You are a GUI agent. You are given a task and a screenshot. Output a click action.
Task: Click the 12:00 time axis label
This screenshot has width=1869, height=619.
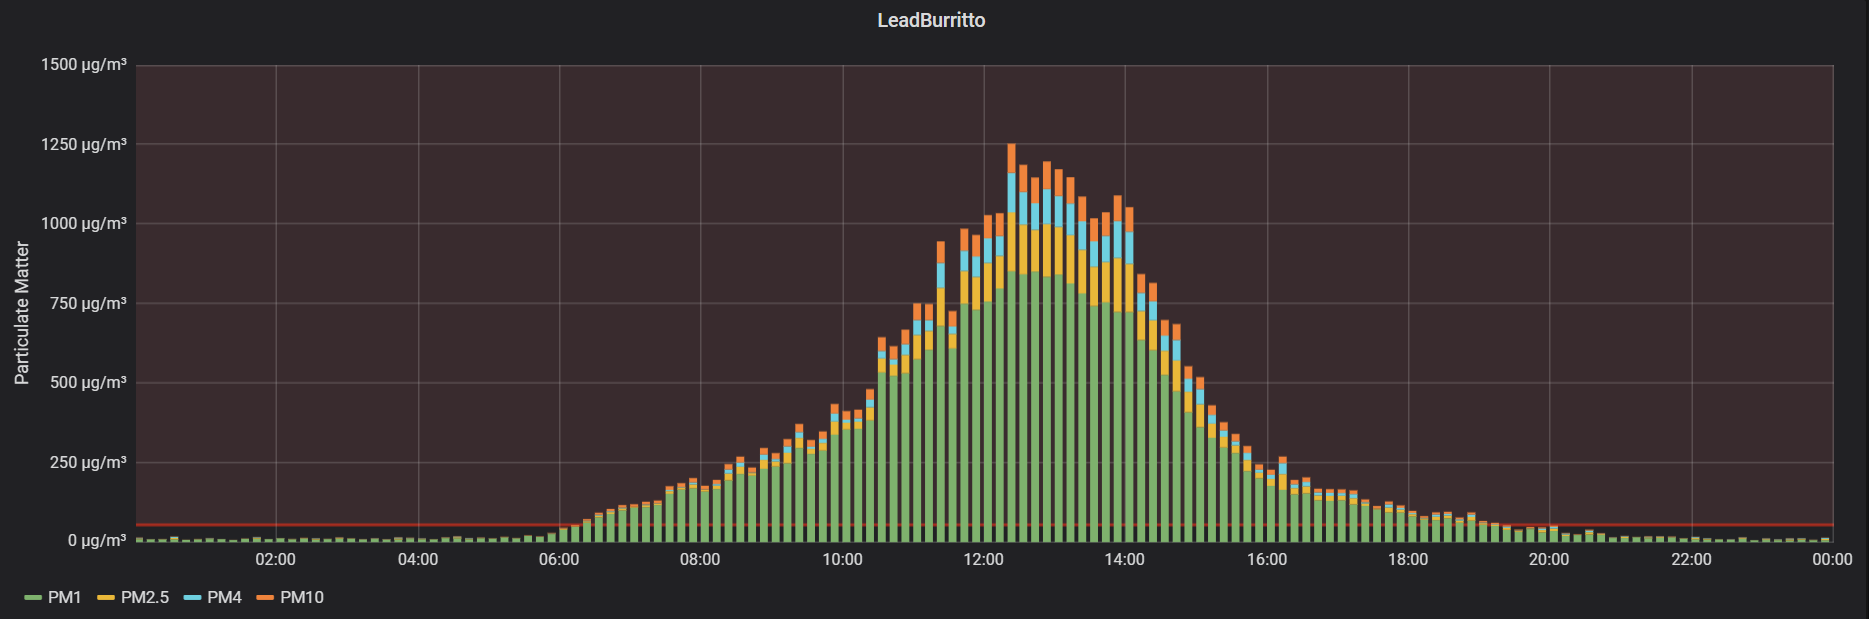pos(983,559)
